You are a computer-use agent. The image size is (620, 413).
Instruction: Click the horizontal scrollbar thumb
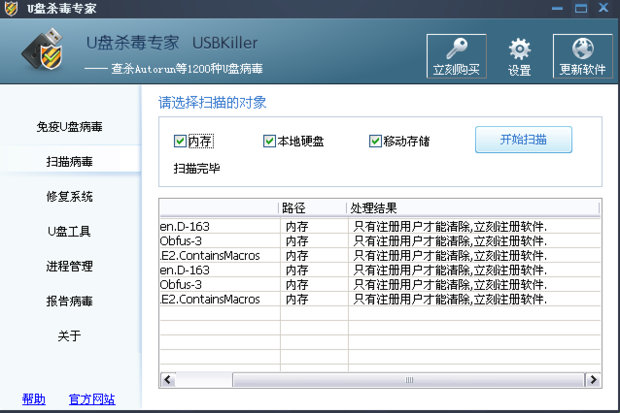pyautogui.click(x=409, y=380)
